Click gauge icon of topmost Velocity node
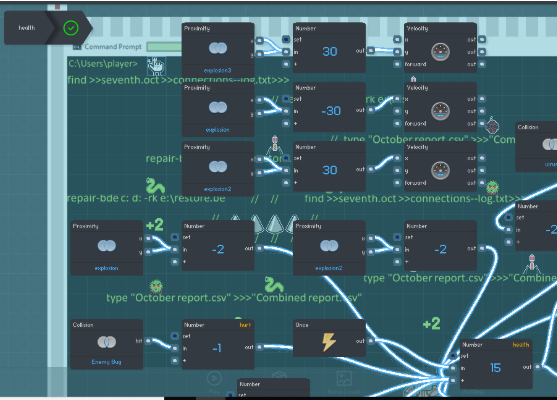Screen dimensions: 557x400 [440, 52]
